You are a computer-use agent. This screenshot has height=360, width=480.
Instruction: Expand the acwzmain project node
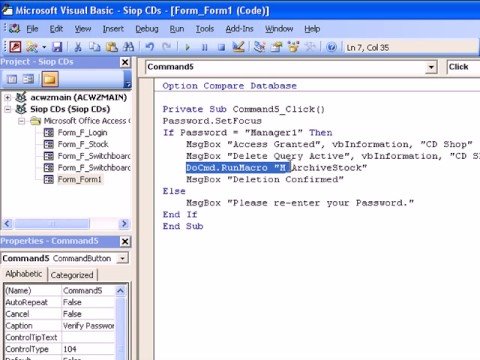point(7,98)
